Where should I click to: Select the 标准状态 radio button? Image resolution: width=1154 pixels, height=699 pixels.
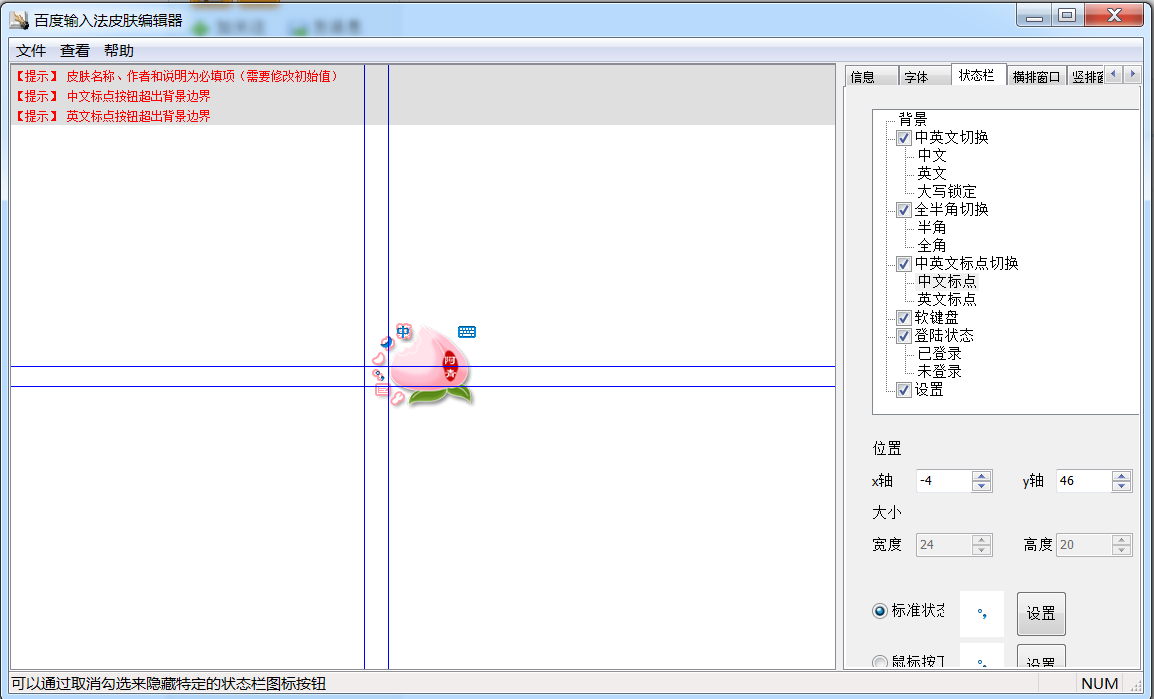879,611
